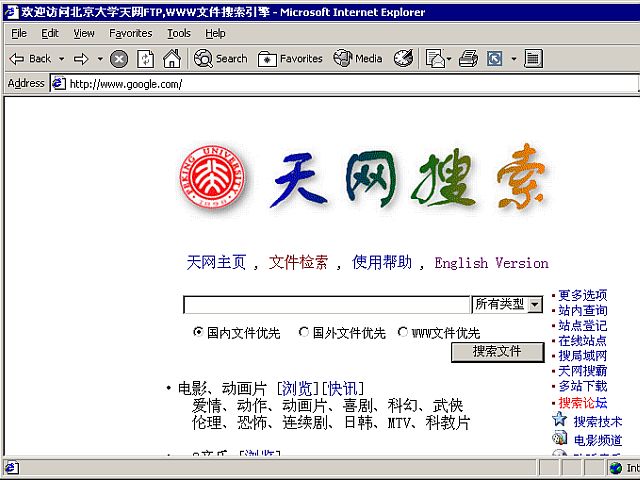Viewport: 640px width, 480px height.
Task: Click into the file search text box
Action: 326,304
